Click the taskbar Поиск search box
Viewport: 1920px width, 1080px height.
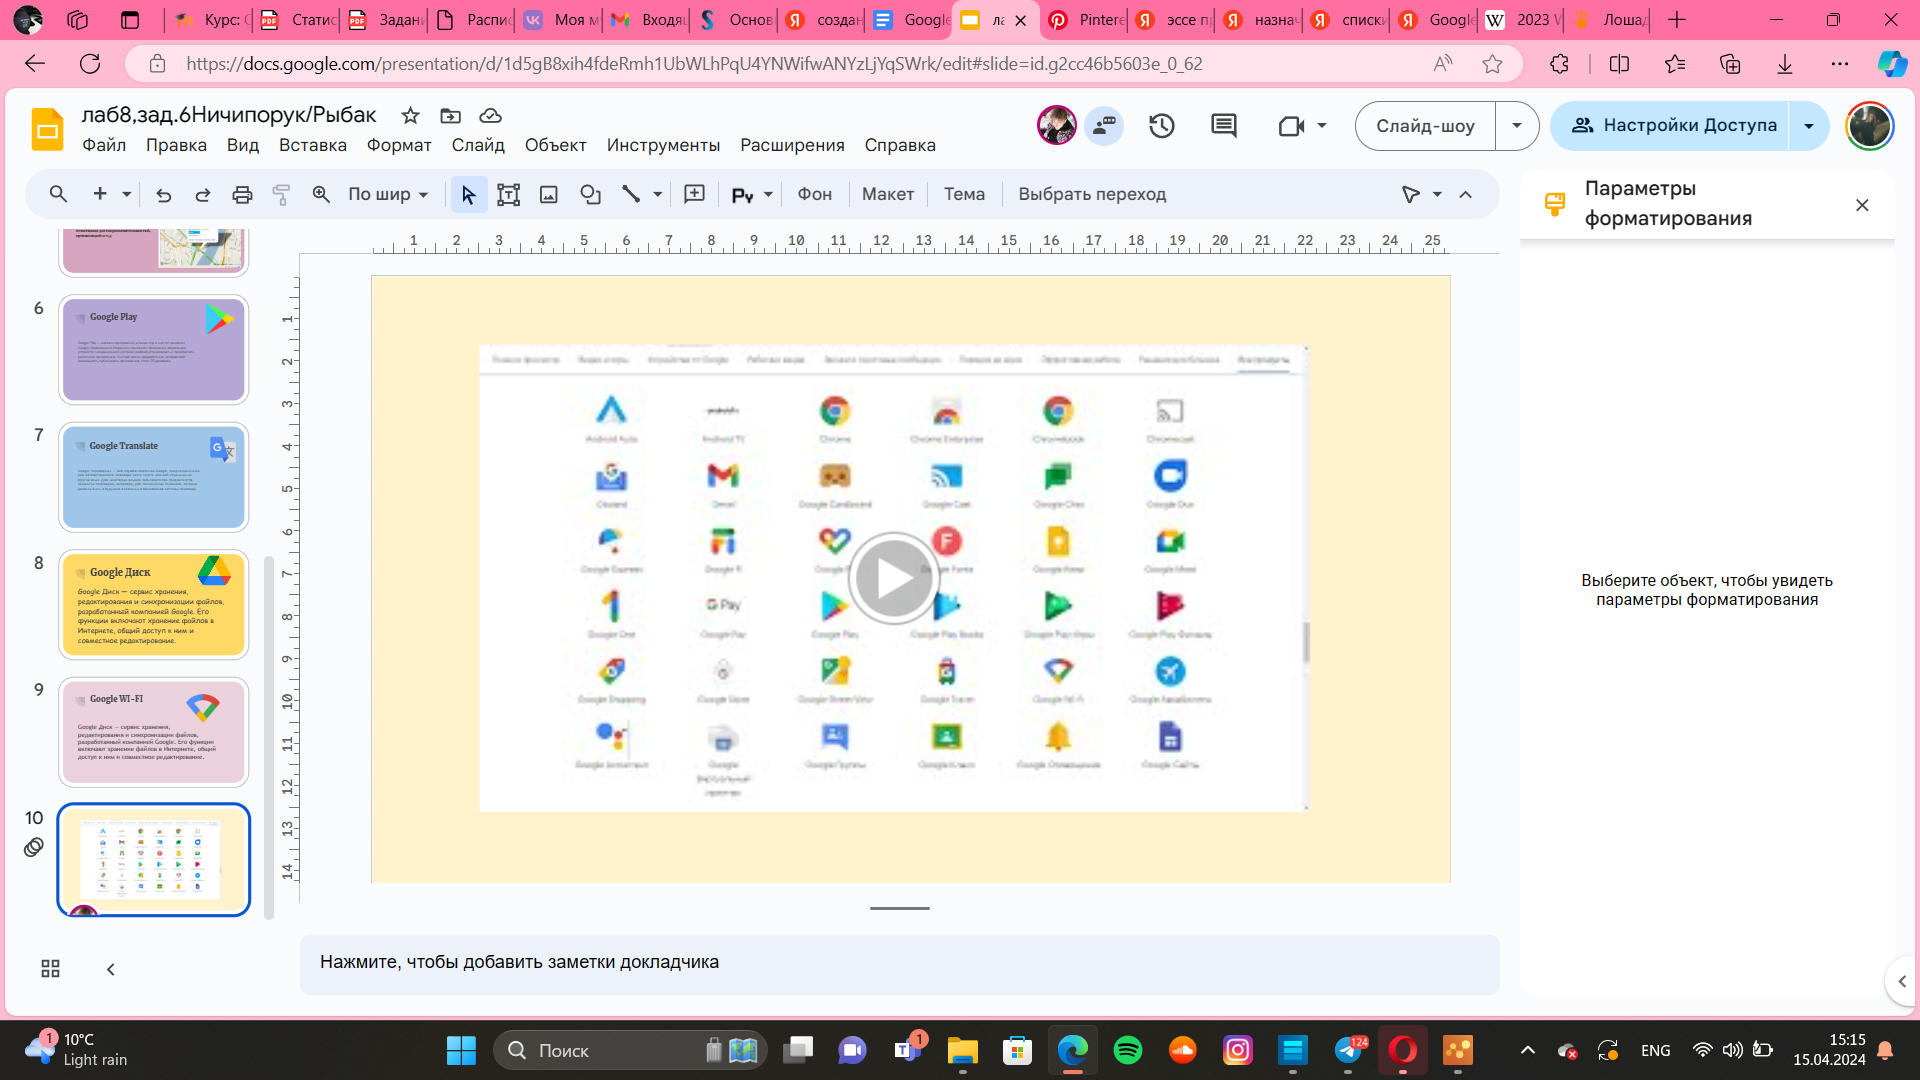(630, 1050)
